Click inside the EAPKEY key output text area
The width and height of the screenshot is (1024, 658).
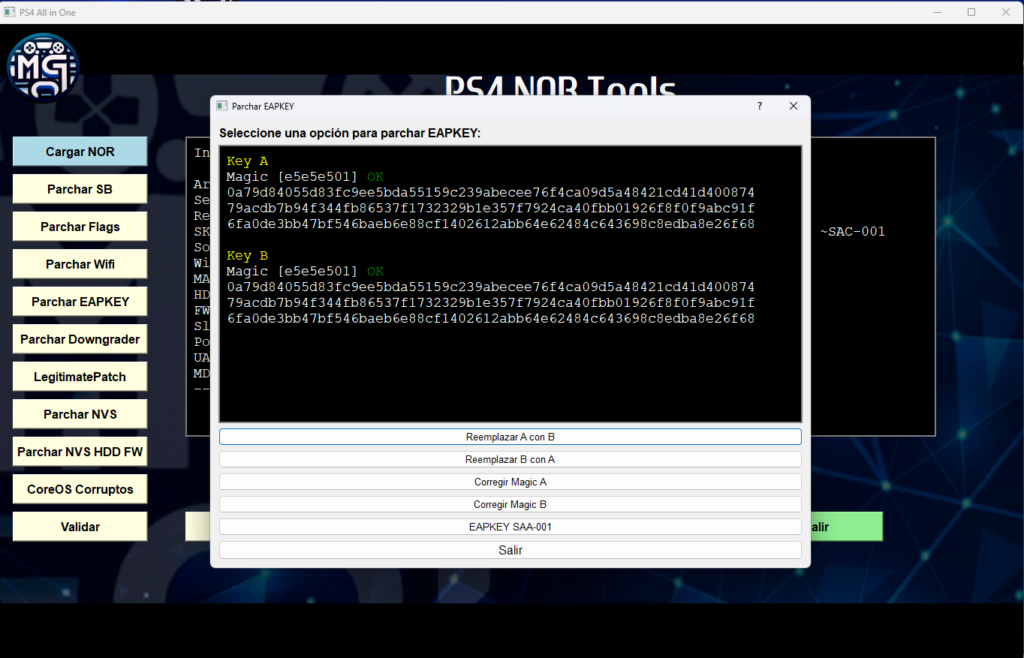[510, 370]
